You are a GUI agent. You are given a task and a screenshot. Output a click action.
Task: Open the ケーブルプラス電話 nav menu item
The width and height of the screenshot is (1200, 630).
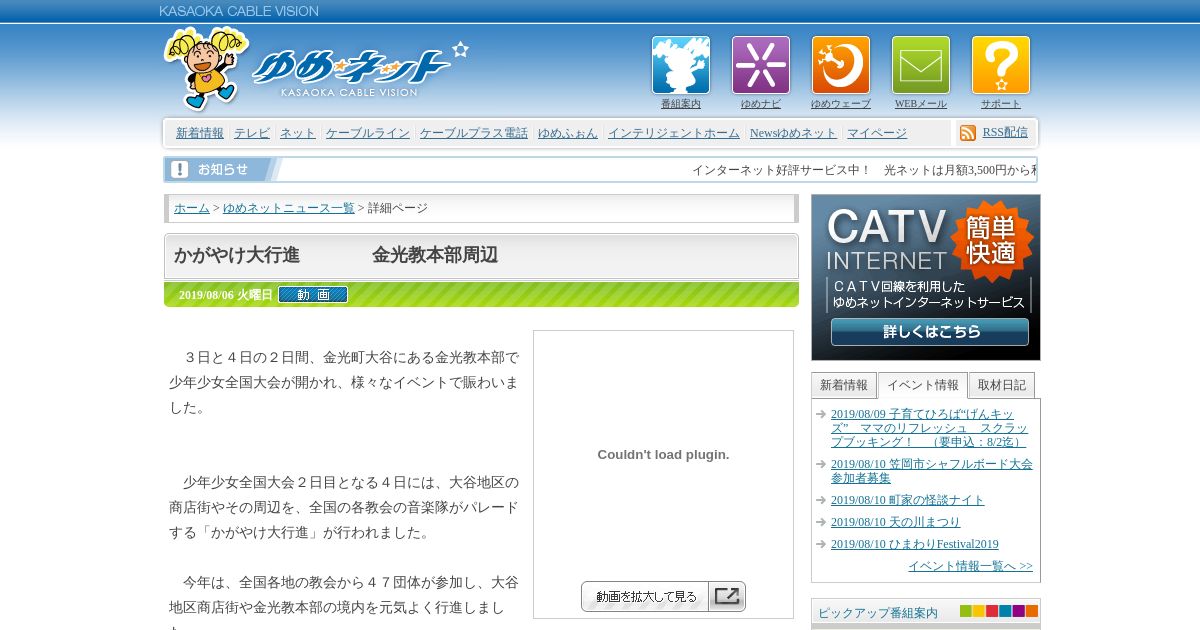coord(474,133)
